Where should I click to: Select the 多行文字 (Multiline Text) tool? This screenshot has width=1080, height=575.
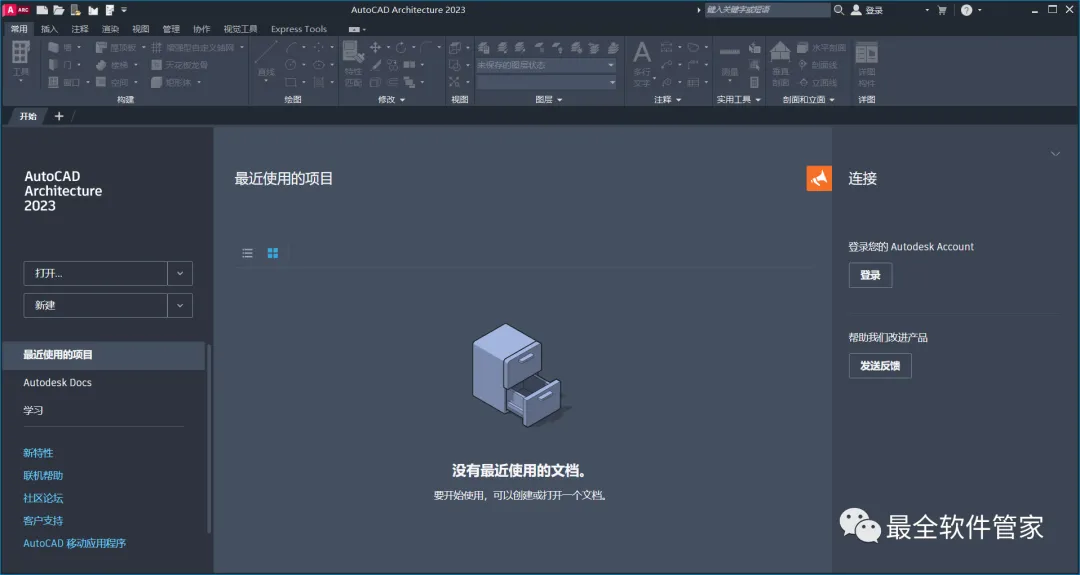click(641, 63)
